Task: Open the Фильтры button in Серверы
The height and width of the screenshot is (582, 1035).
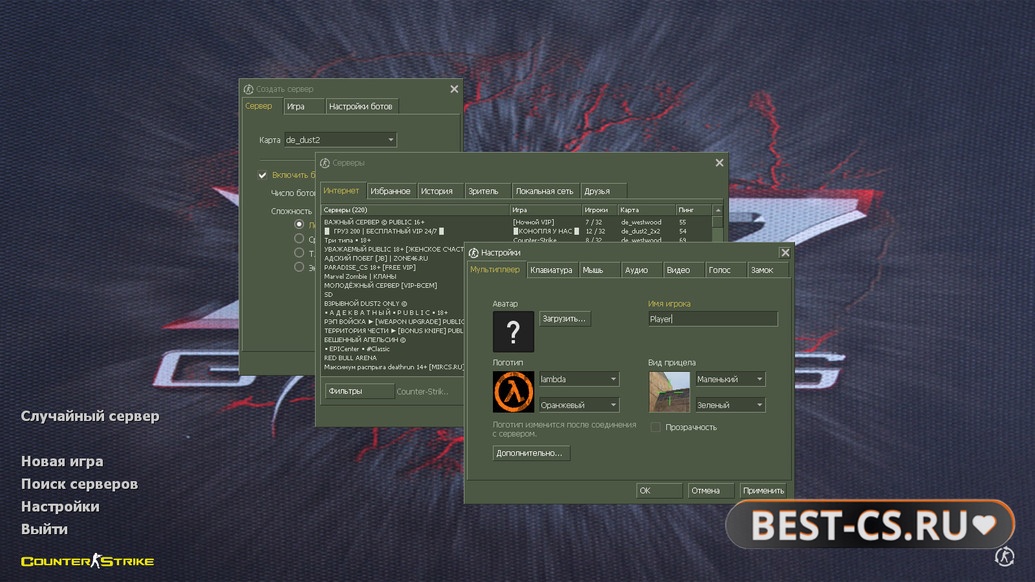Action: (359, 391)
